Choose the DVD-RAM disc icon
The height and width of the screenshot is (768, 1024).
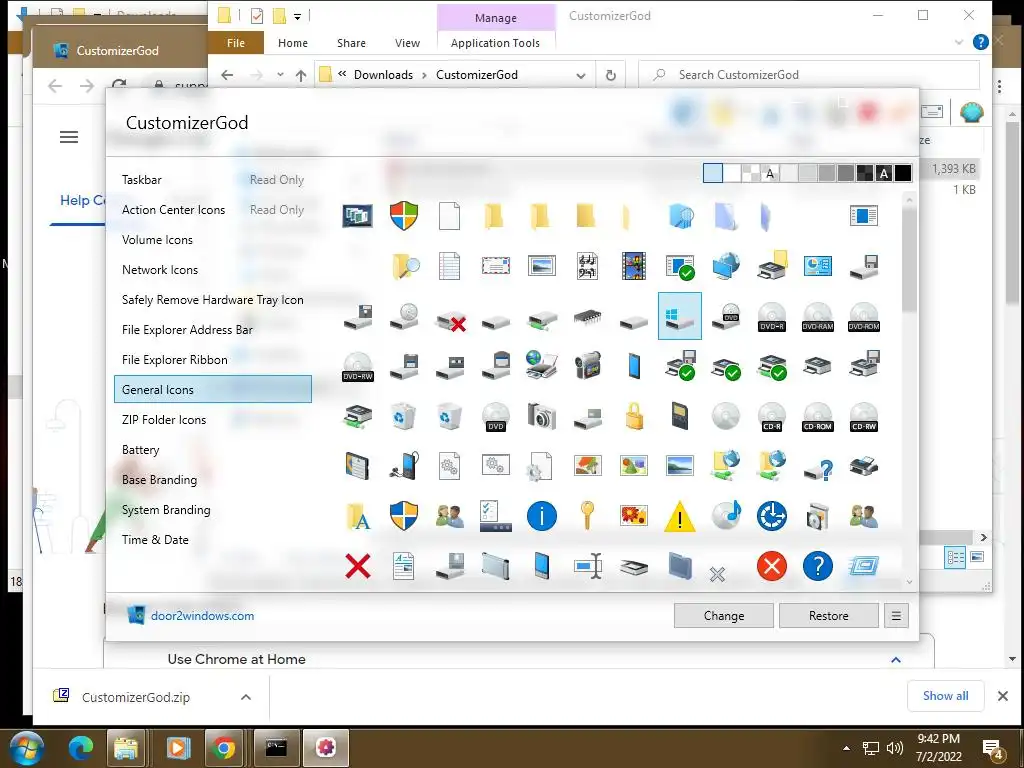[818, 317]
